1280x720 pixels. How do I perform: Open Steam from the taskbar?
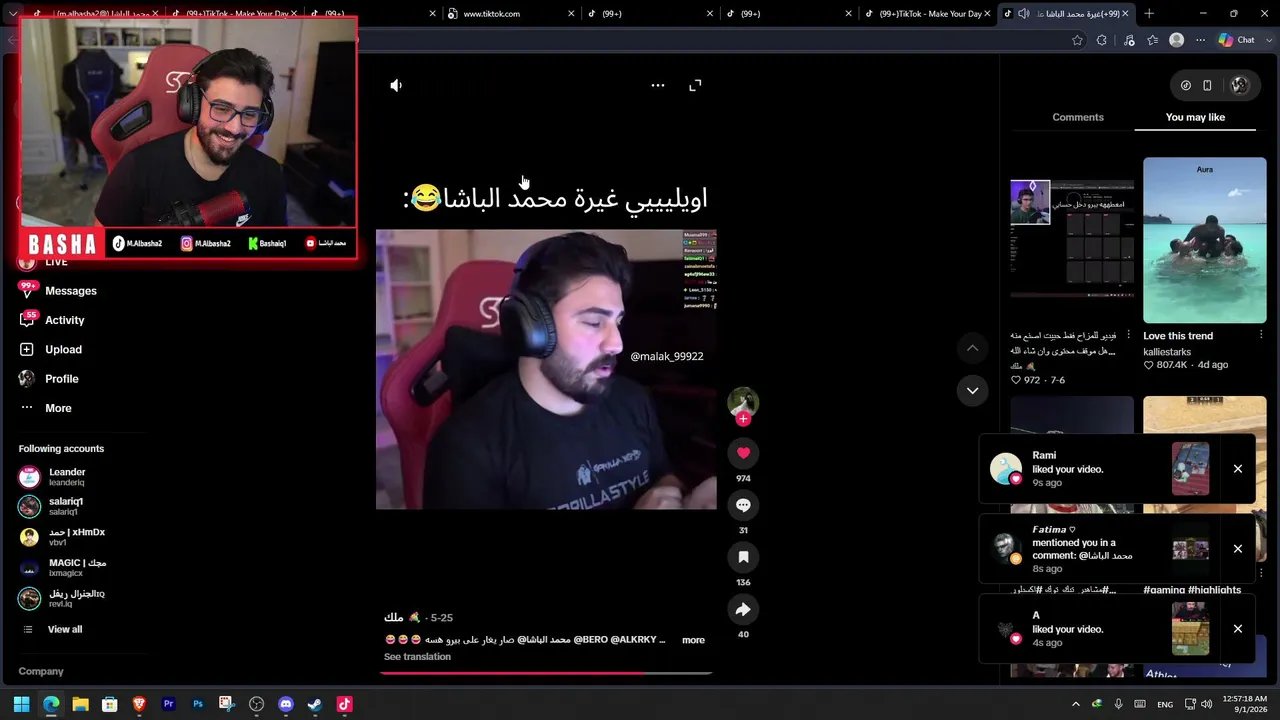[x=315, y=704]
